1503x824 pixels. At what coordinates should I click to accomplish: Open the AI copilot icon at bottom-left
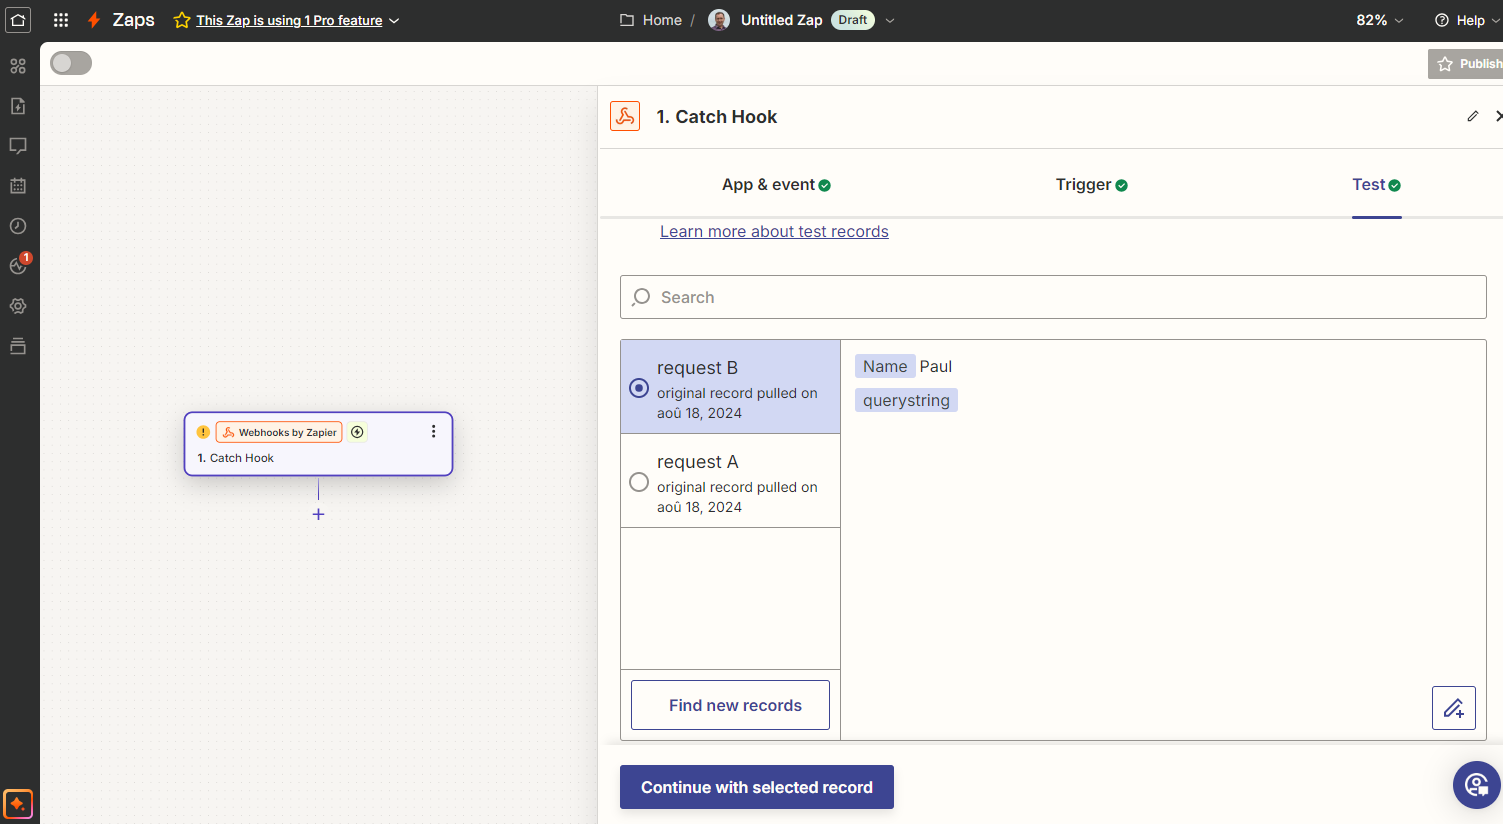(x=18, y=804)
